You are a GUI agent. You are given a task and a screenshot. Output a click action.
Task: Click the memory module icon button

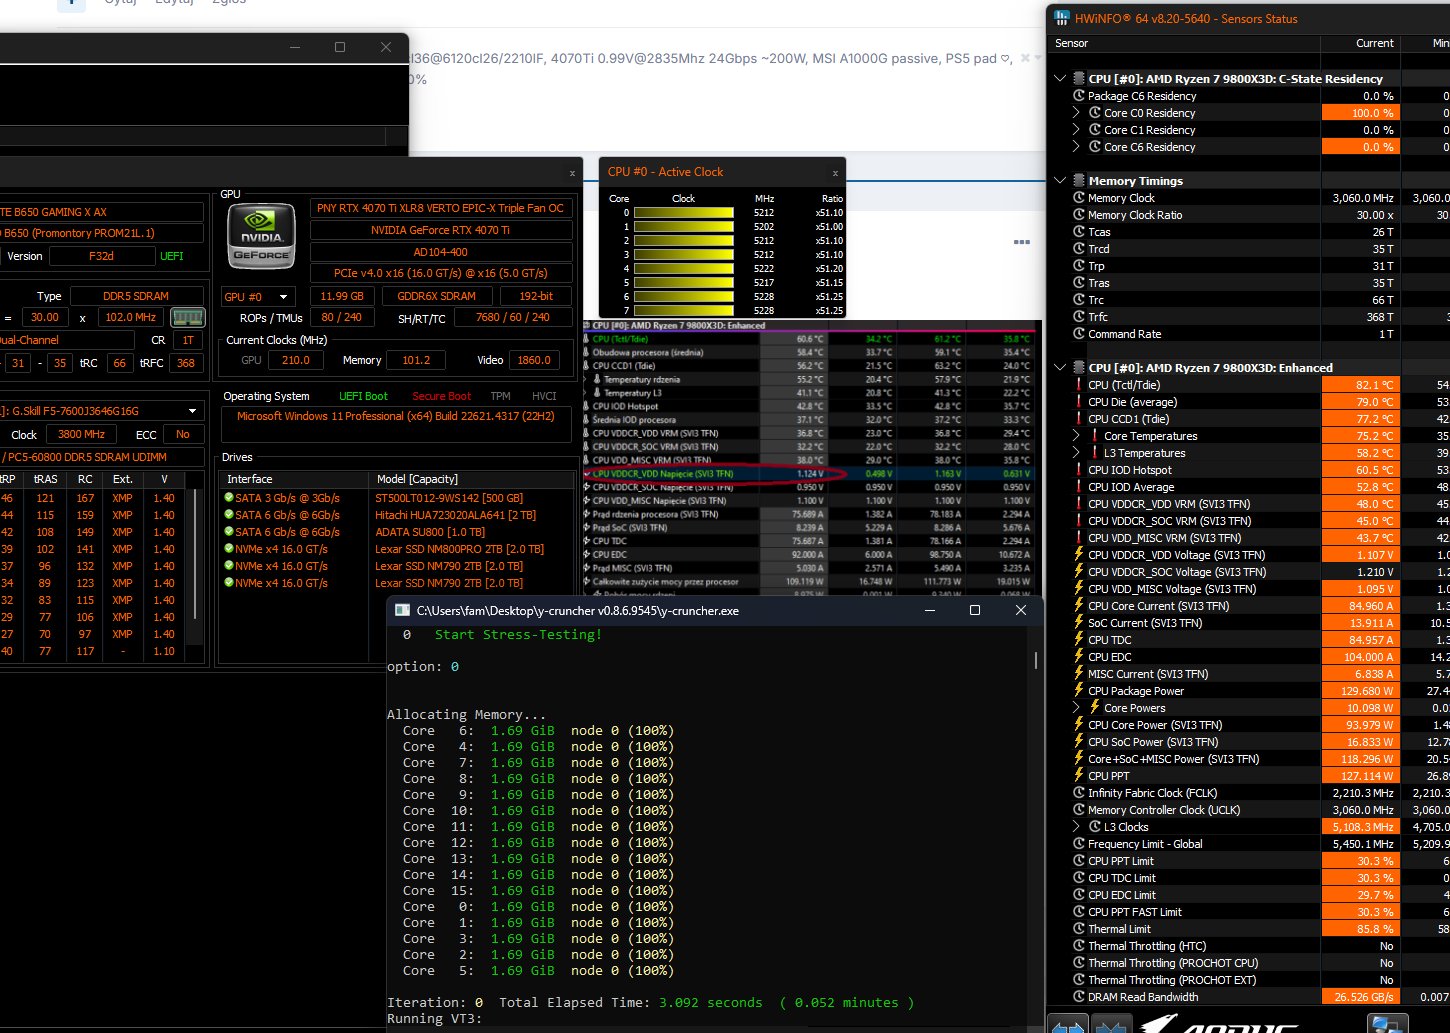click(188, 317)
